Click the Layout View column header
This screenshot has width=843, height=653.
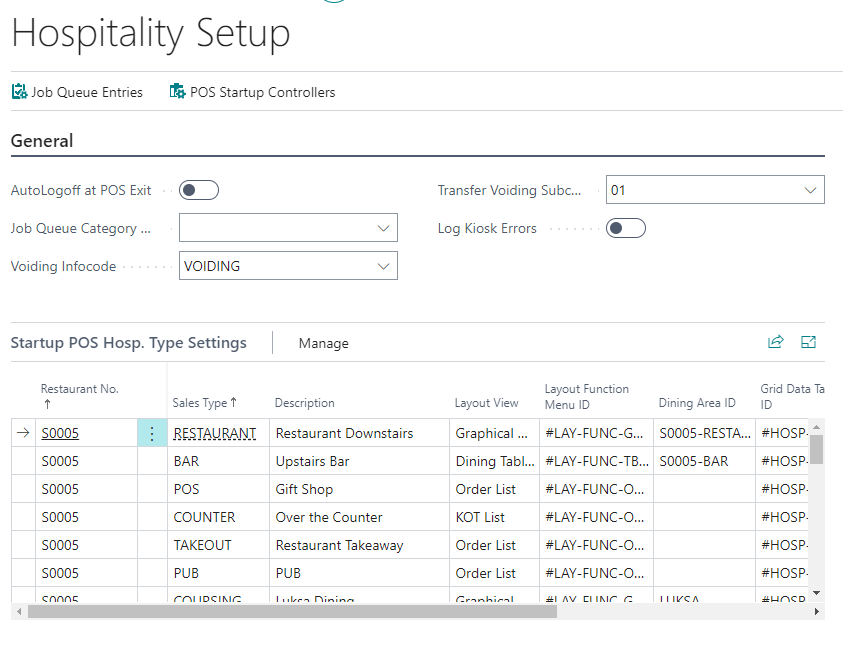[487, 403]
